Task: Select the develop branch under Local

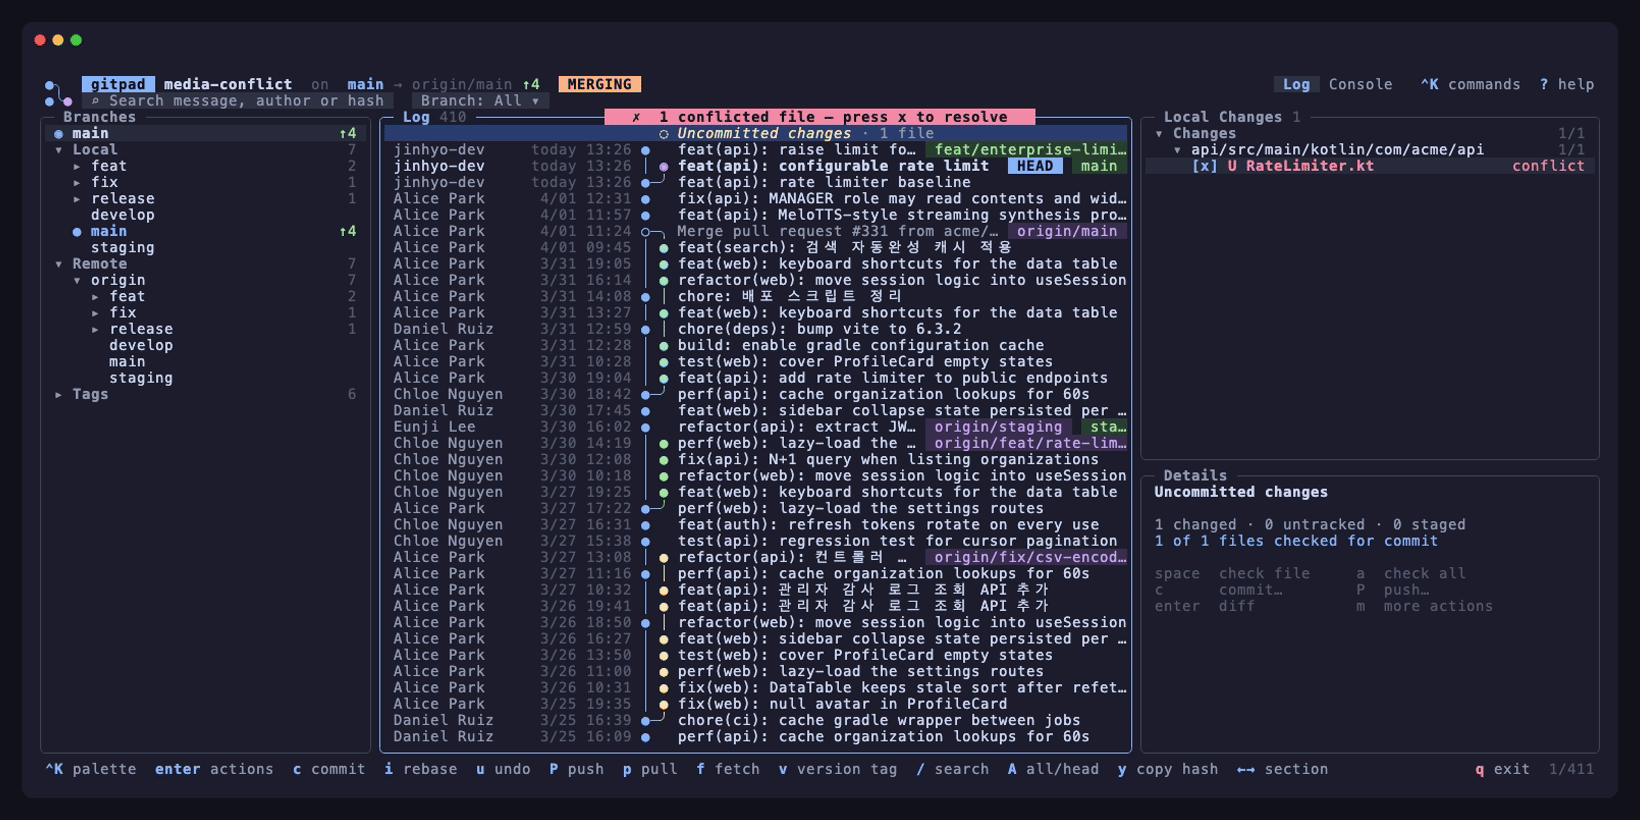Action: click(123, 215)
